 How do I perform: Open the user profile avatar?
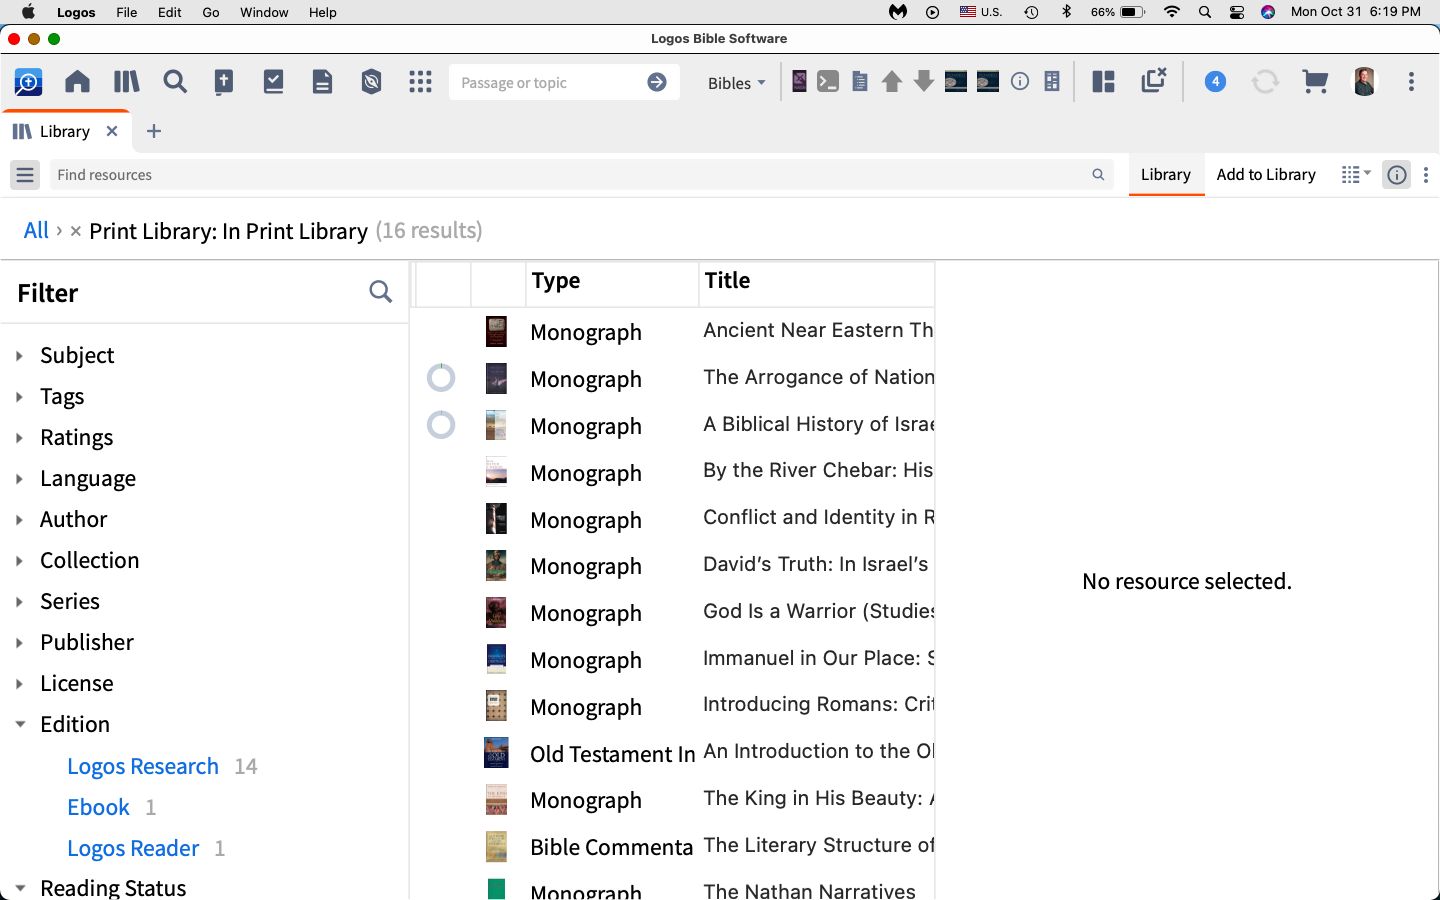pos(1365,82)
